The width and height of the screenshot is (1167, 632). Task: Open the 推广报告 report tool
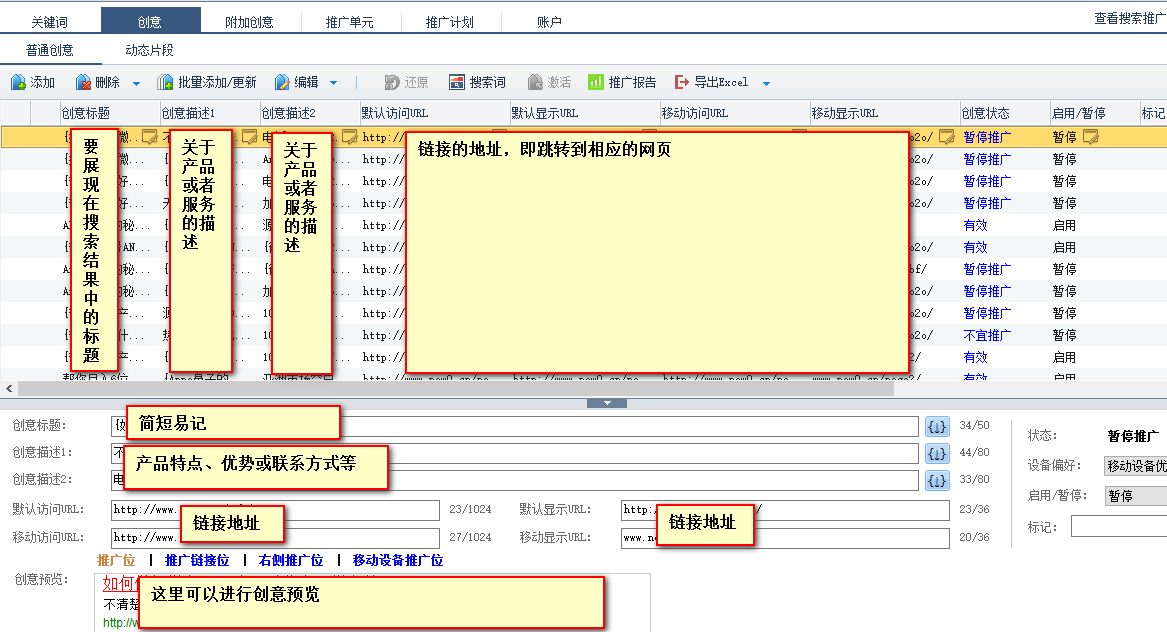pos(622,82)
